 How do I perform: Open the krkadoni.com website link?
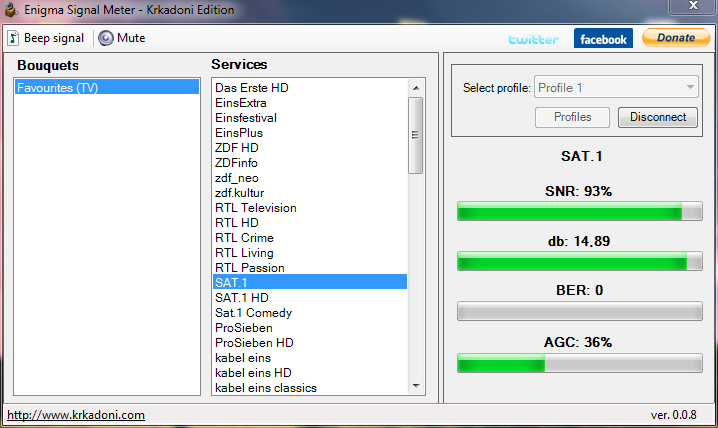point(76,415)
